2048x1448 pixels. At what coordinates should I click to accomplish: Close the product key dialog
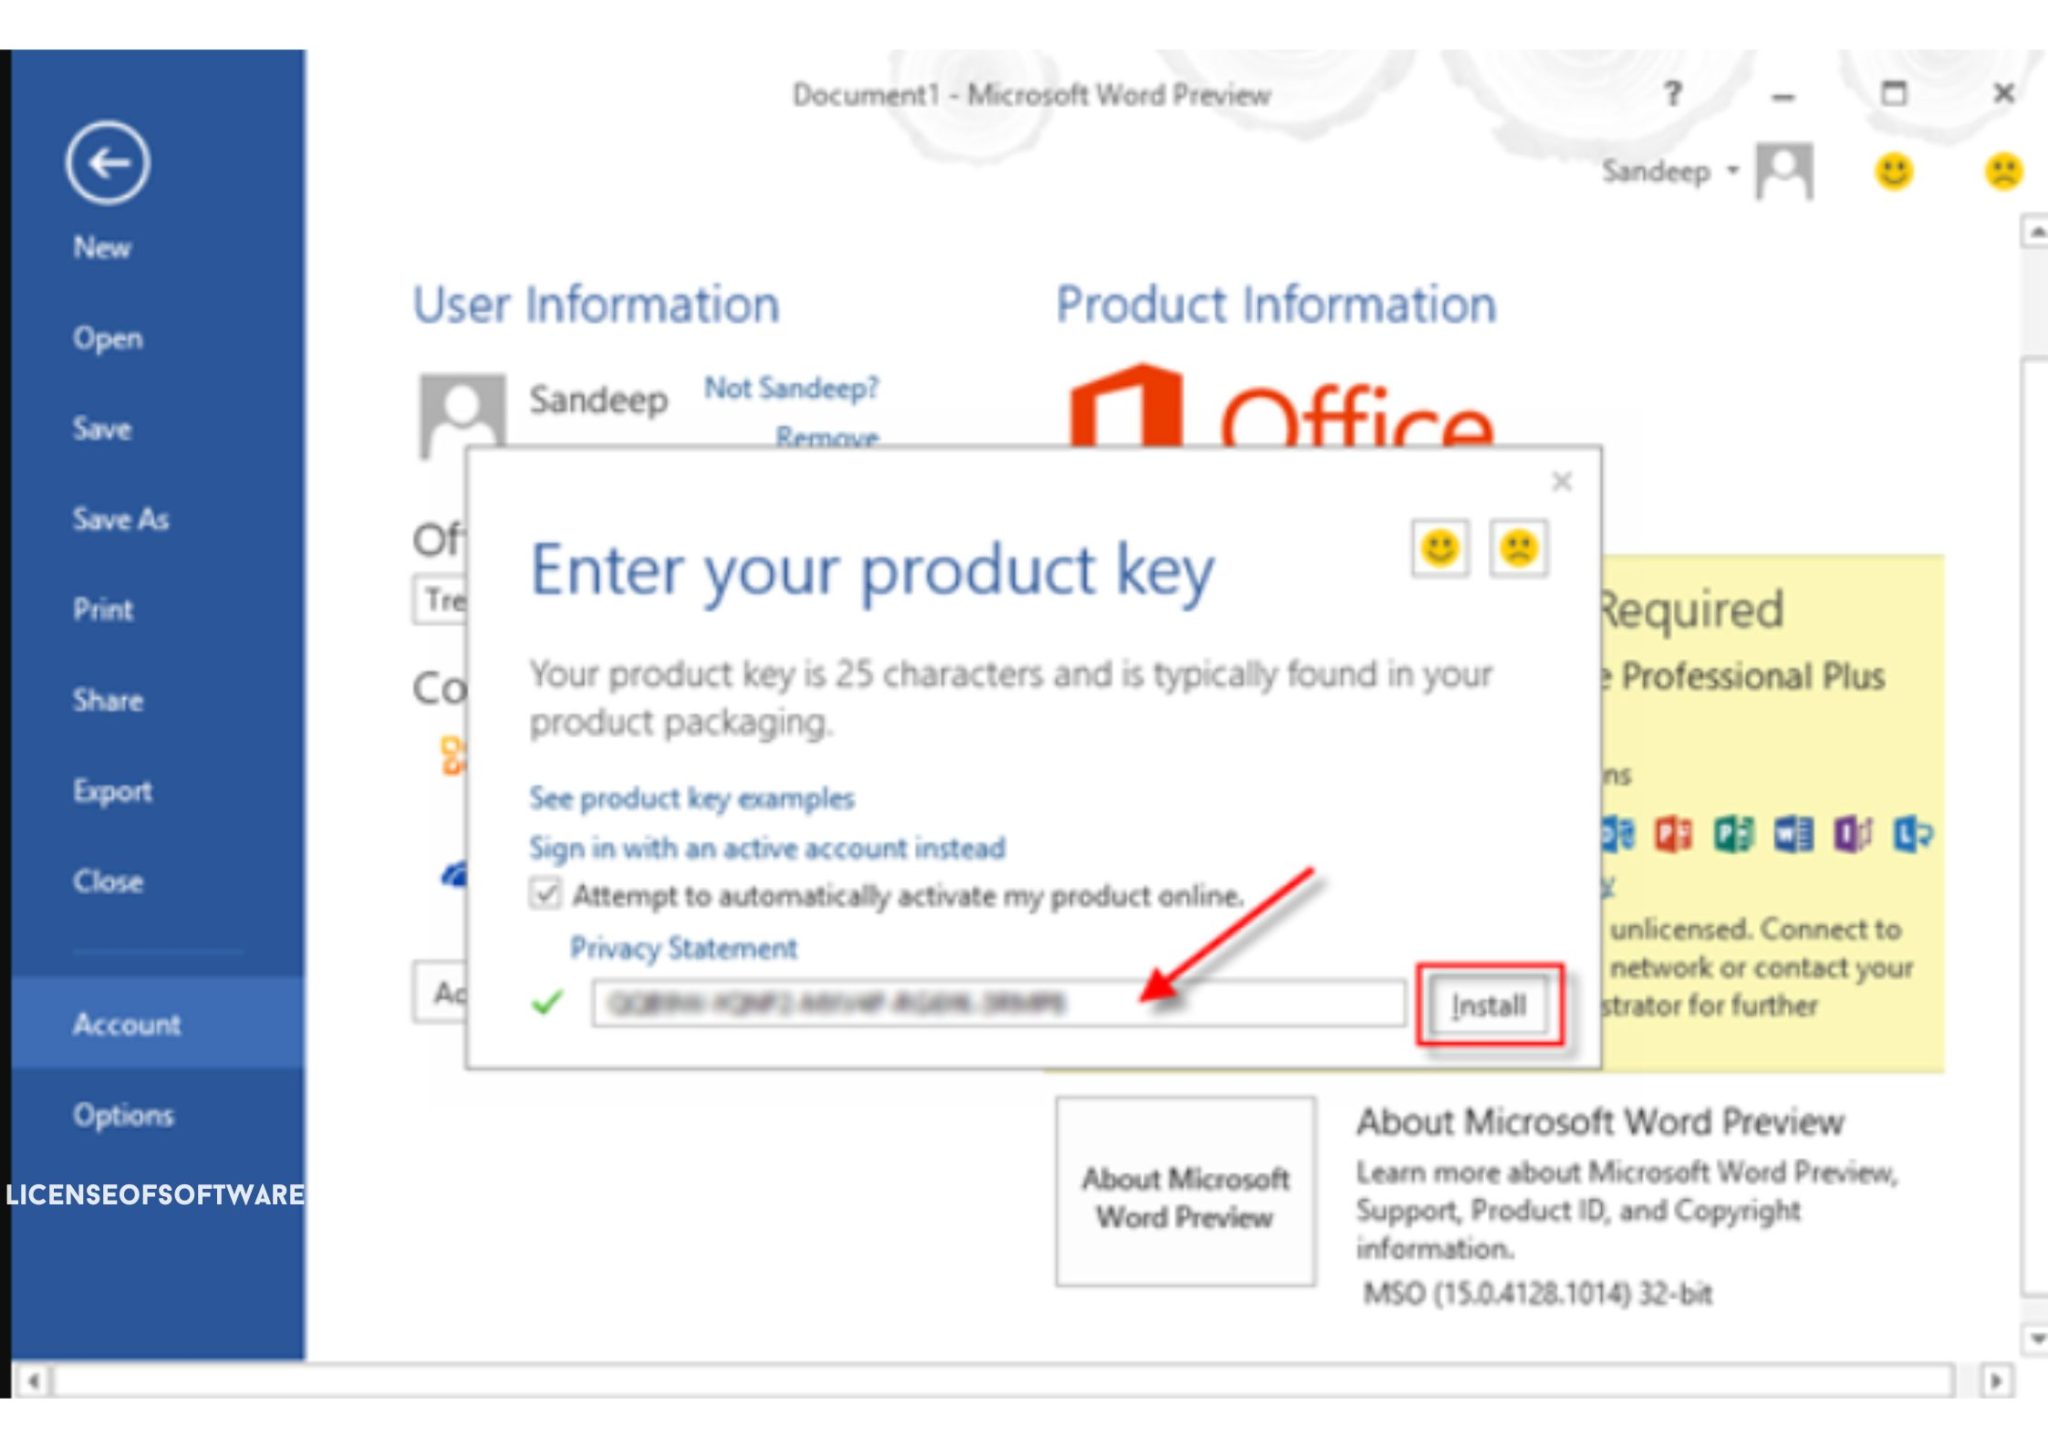click(x=1561, y=482)
